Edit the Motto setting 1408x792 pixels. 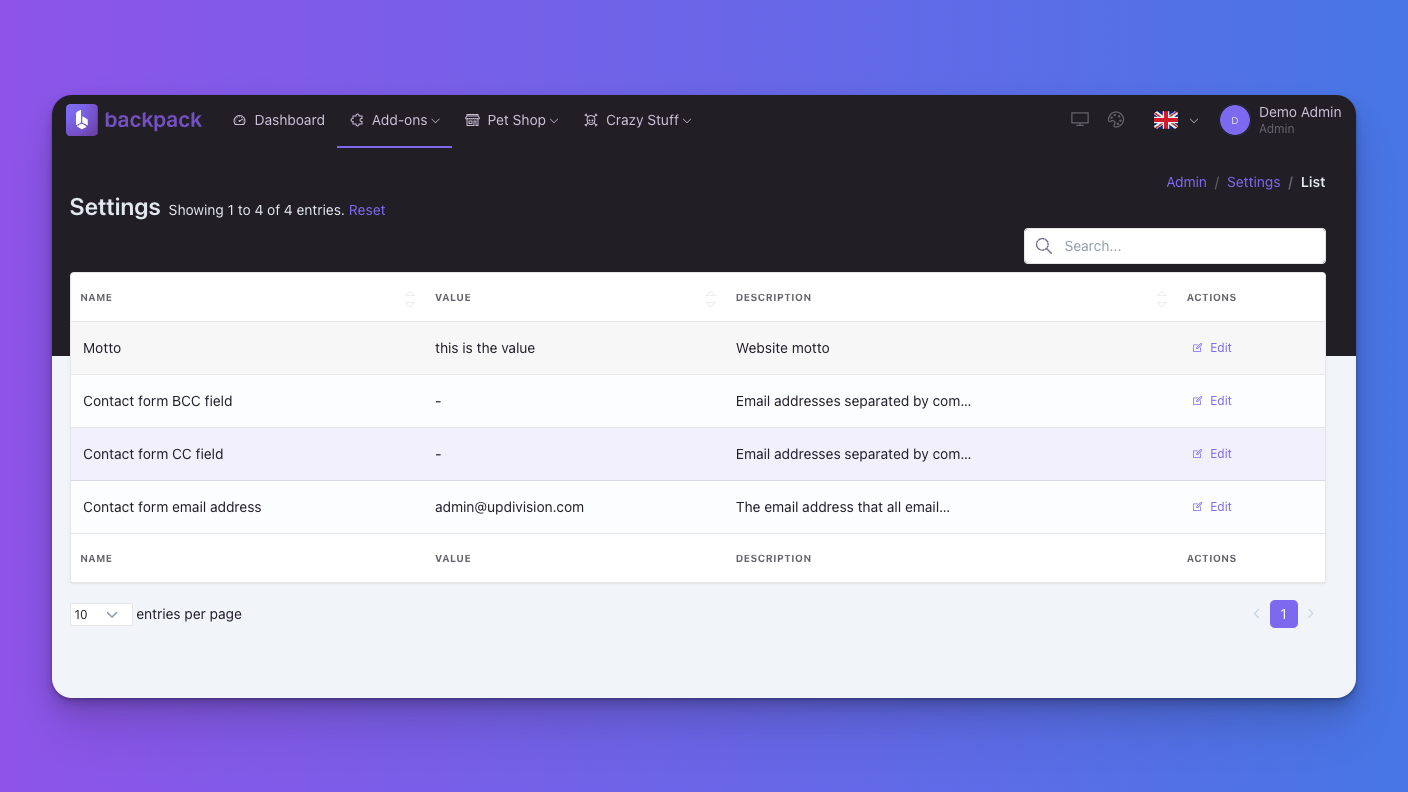pos(1212,348)
